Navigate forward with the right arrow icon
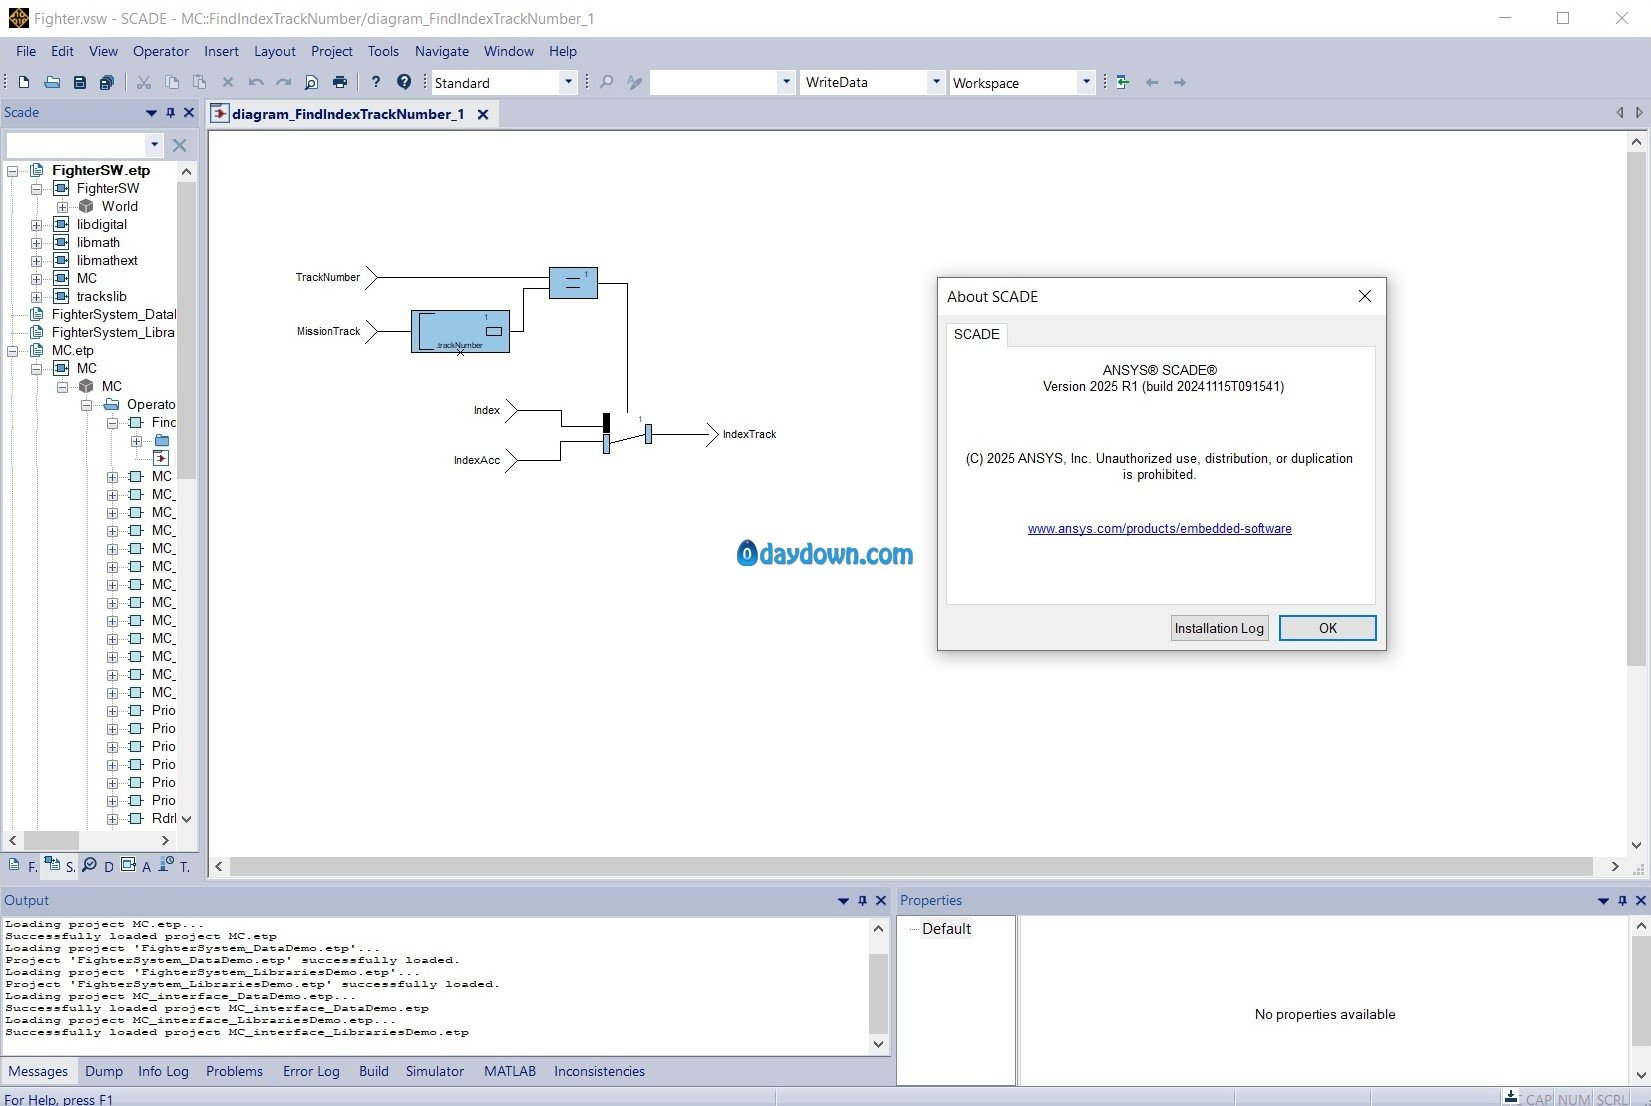This screenshot has height=1106, width=1651. click(x=1179, y=83)
